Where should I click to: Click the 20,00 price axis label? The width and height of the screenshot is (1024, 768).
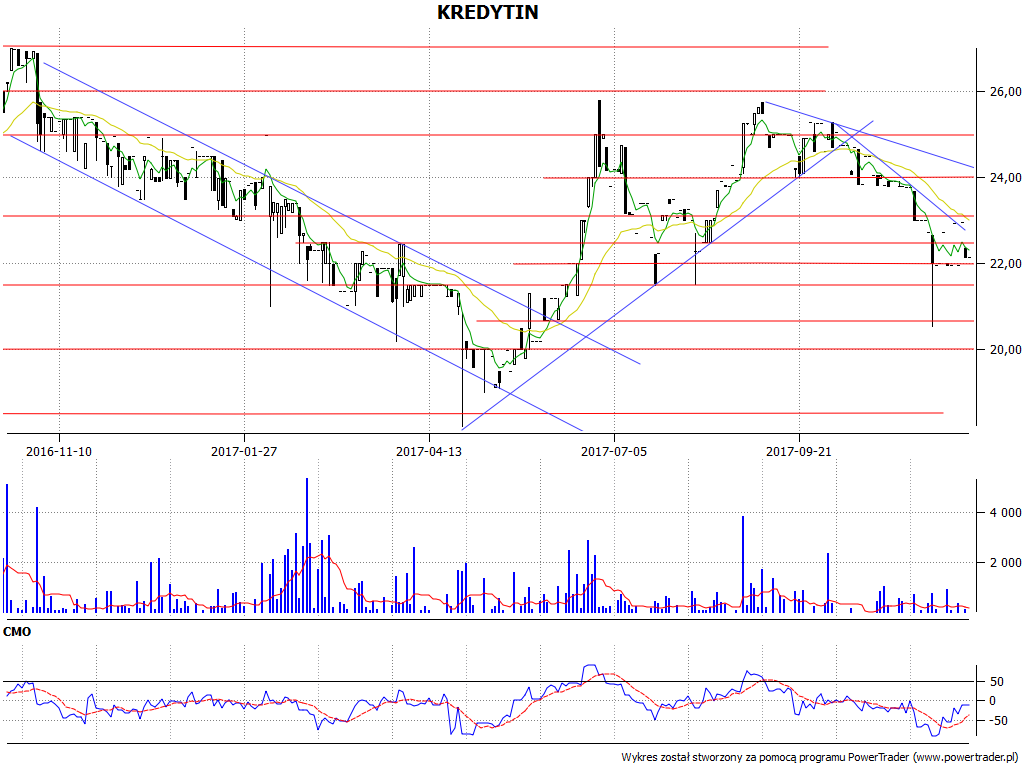click(x=1006, y=350)
